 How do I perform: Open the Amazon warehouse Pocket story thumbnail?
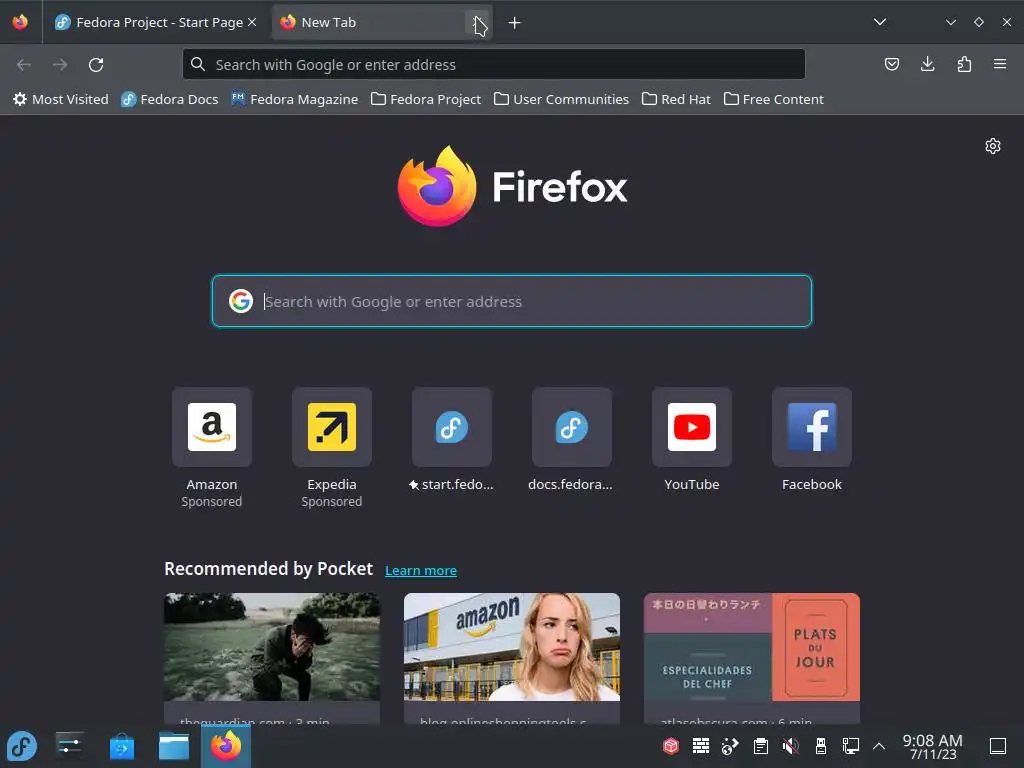(511, 647)
